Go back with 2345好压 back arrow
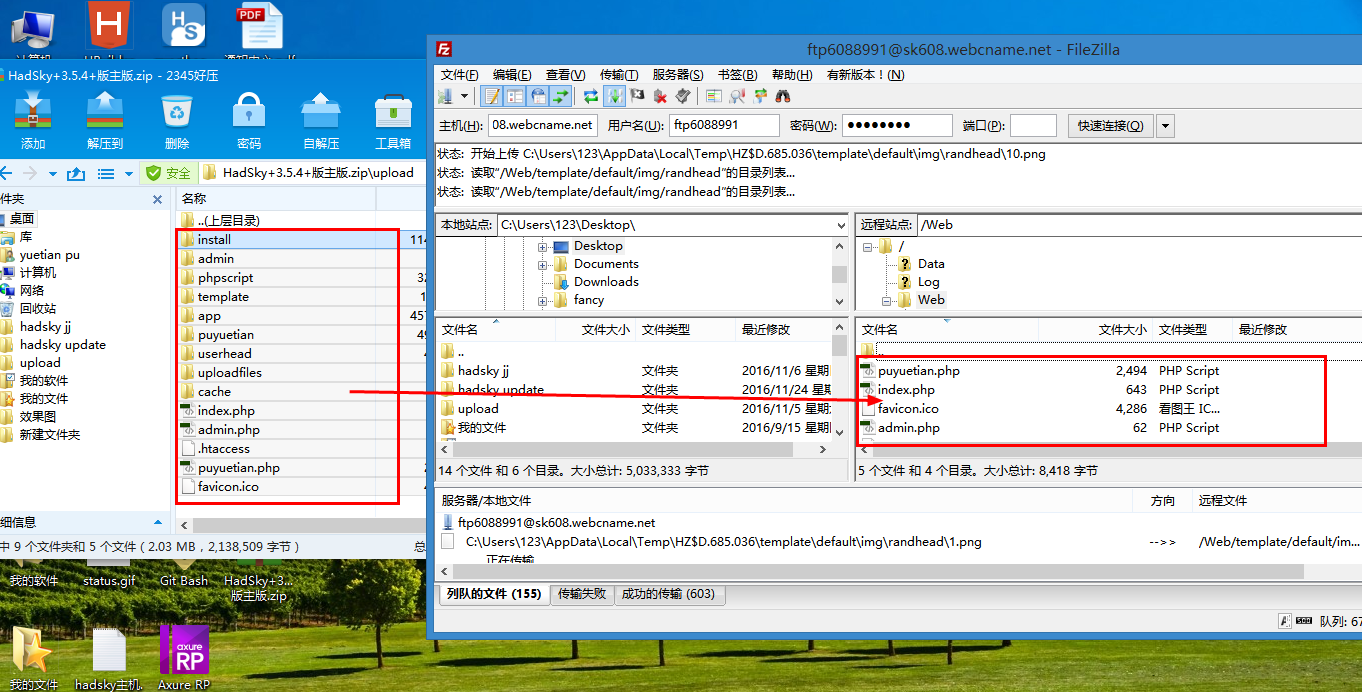Viewport: 1362px width, 692px height. [x=5, y=173]
